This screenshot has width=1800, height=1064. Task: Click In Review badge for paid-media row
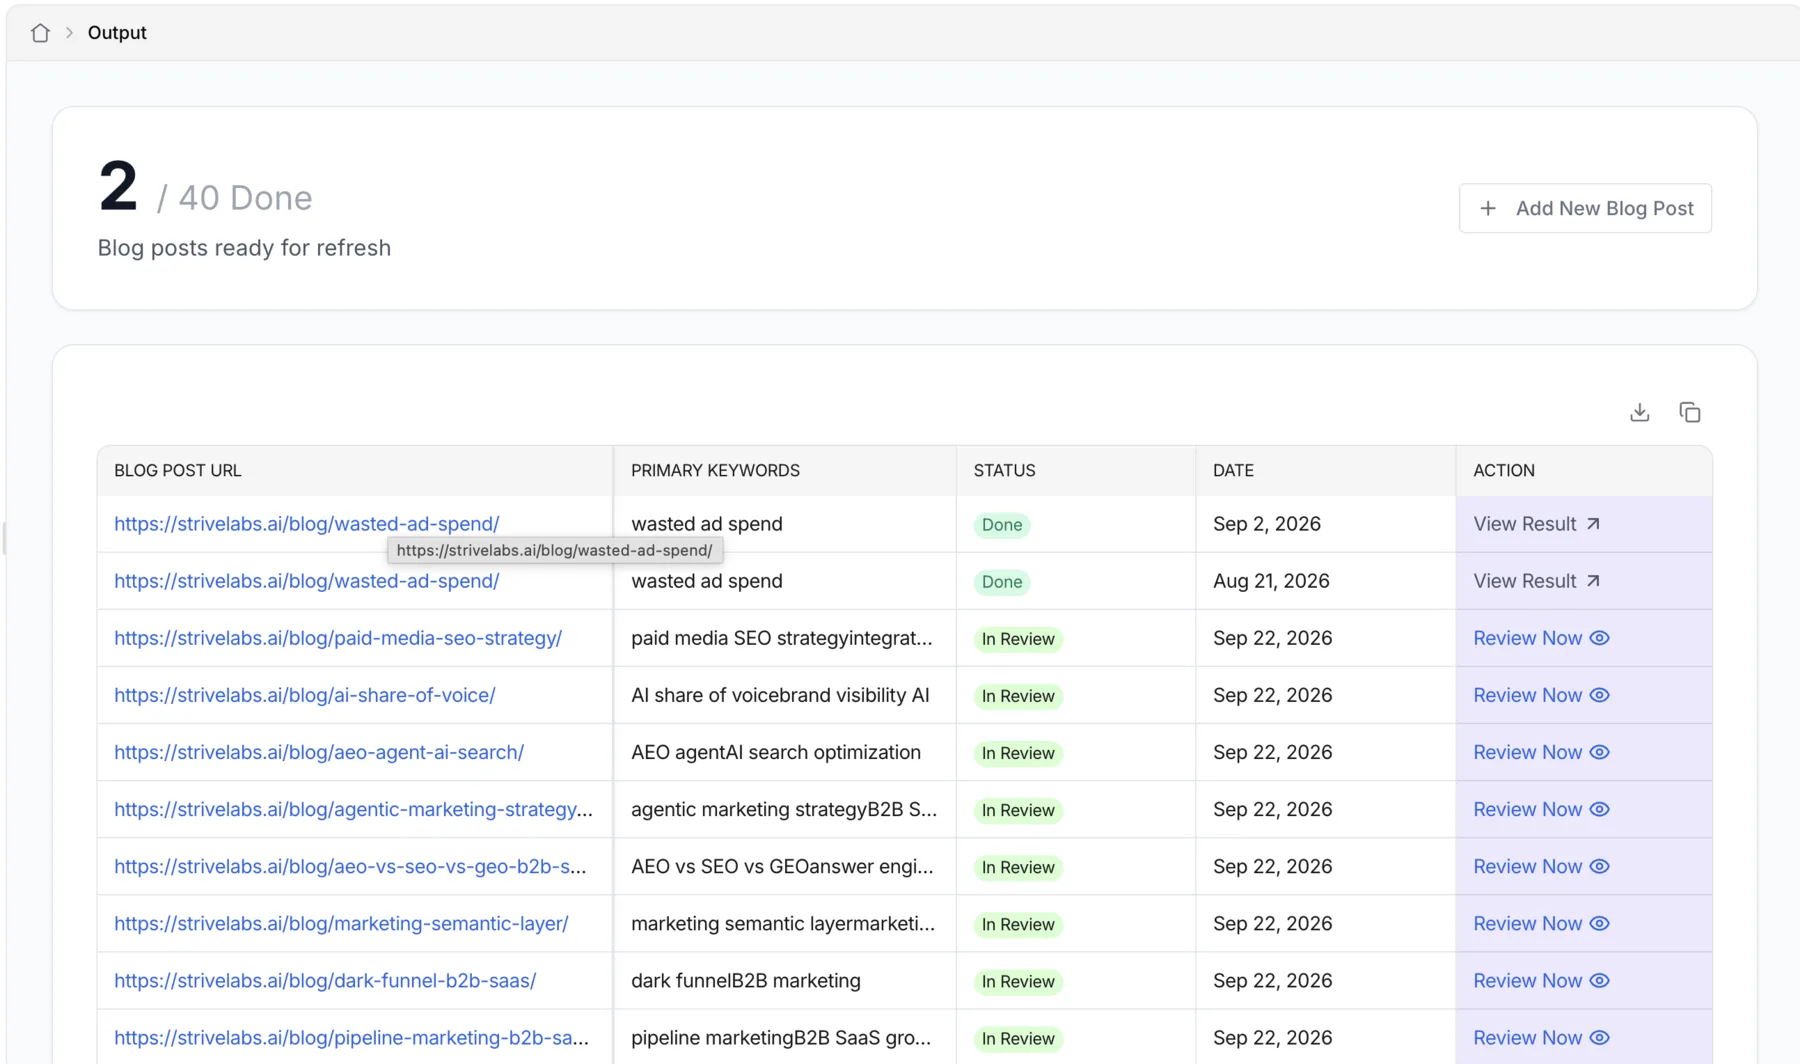point(1018,639)
